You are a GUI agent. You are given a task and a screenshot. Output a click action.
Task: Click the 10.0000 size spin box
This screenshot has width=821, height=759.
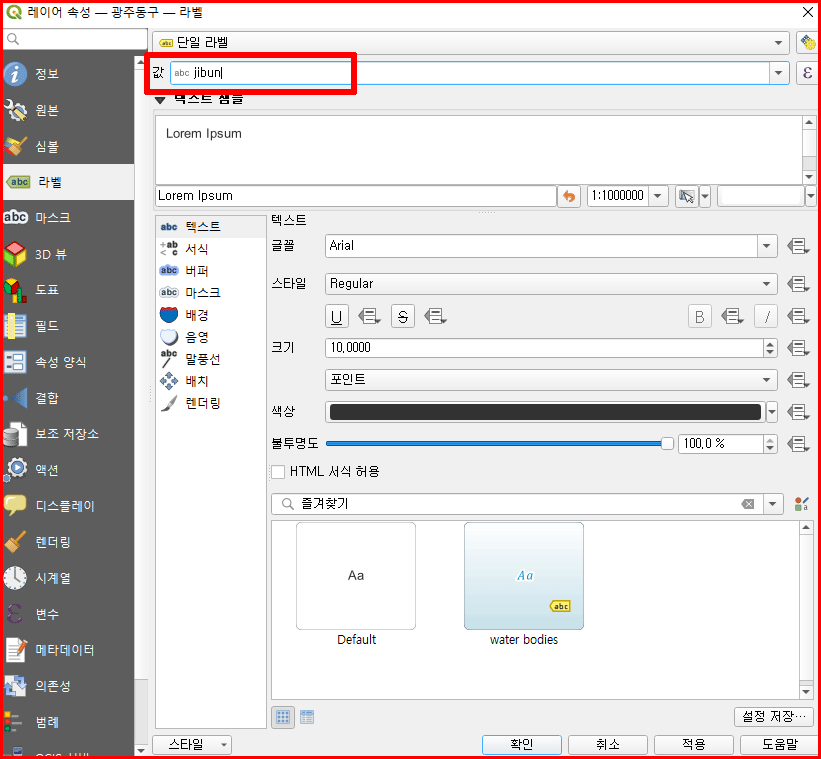pos(551,348)
